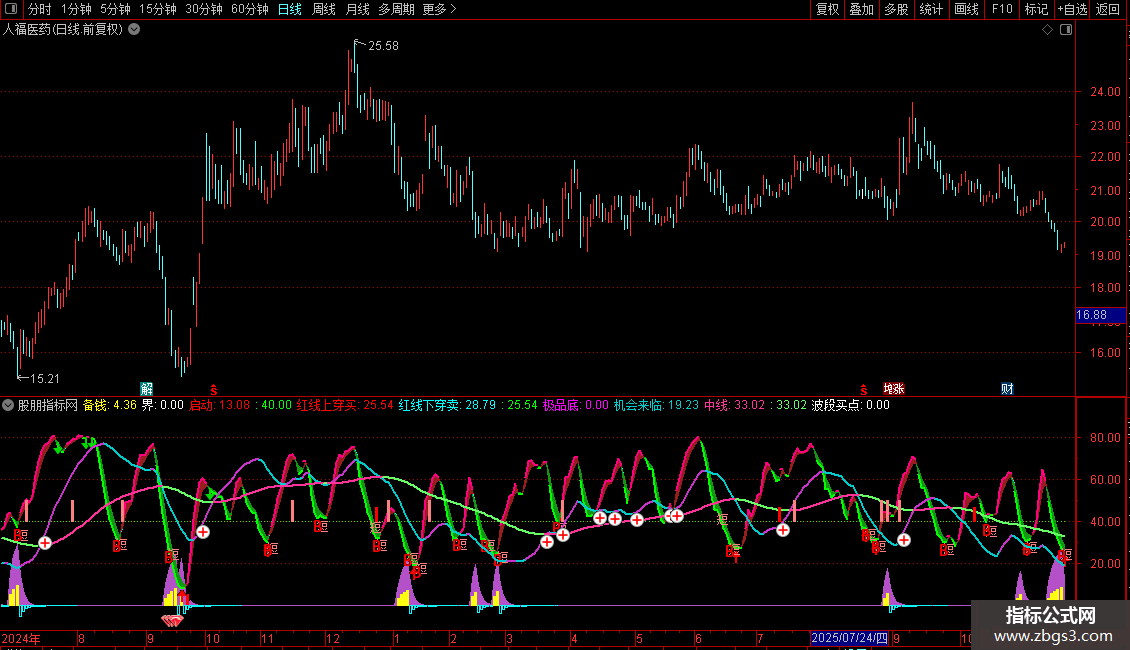Open the 更多 periods menu

438,10
